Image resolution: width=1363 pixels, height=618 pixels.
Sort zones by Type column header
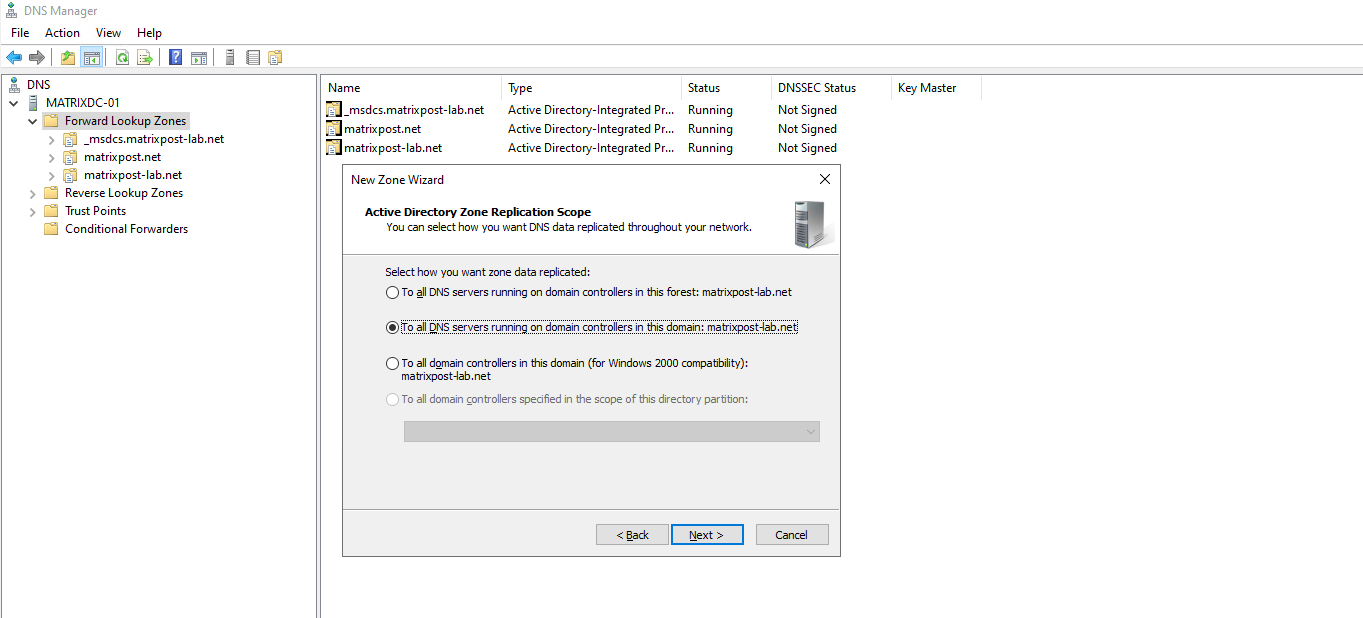pos(591,88)
